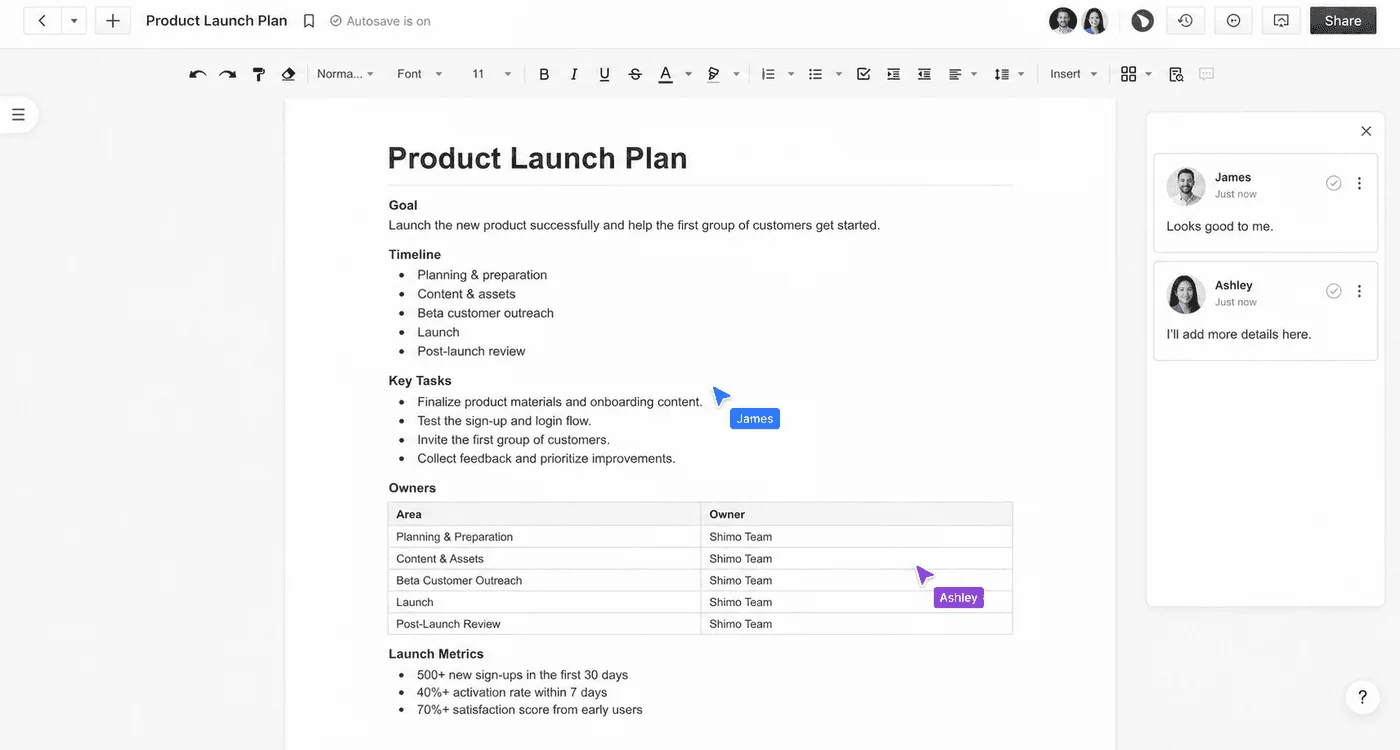Click the document title in the header
1400x750 pixels.
click(x=216, y=21)
